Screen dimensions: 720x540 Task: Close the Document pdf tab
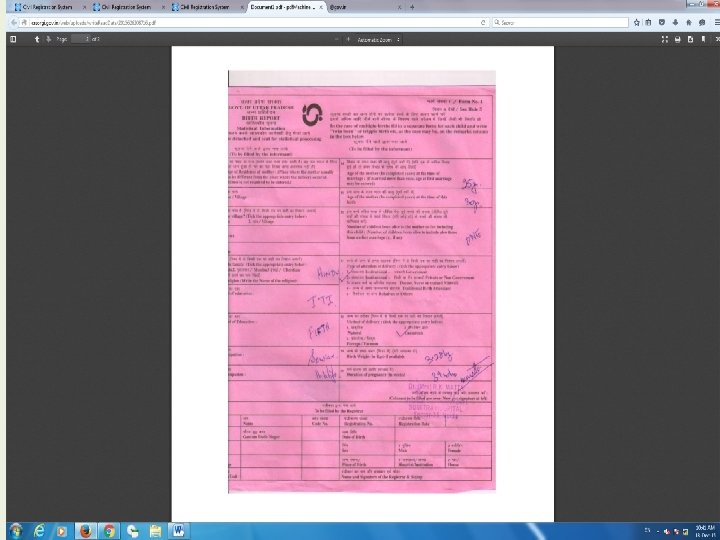(321, 7)
